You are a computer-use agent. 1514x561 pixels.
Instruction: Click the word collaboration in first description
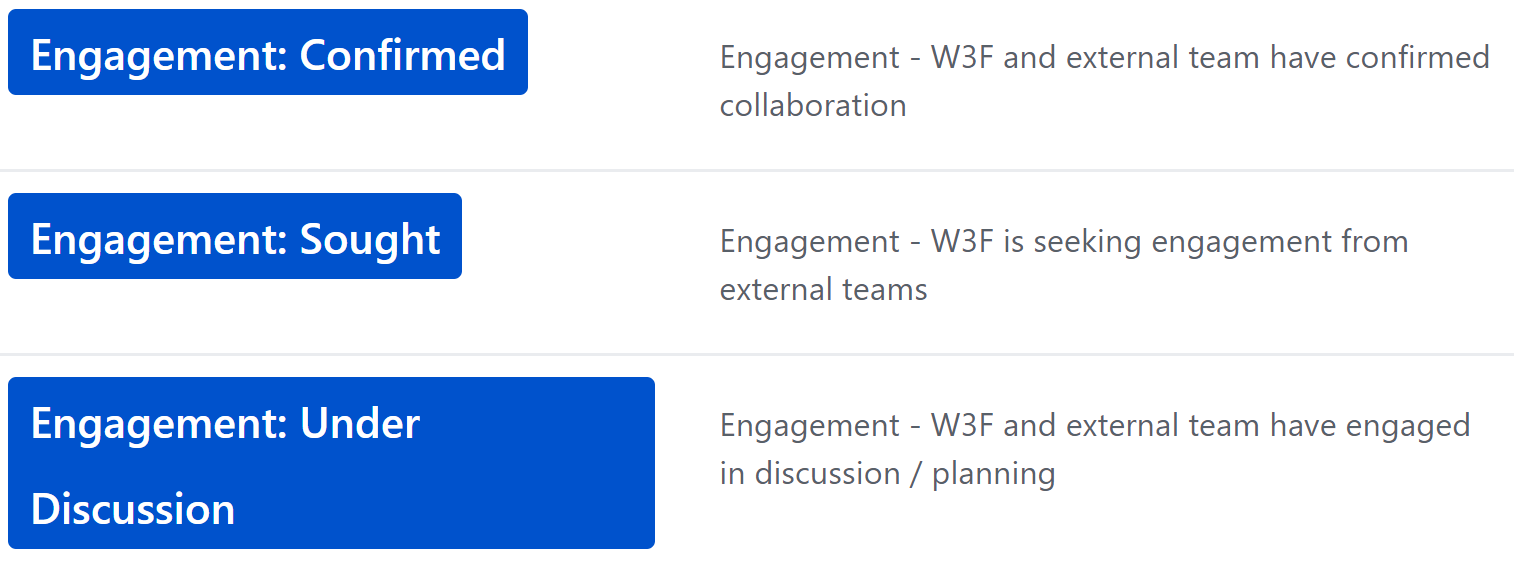[x=813, y=105]
